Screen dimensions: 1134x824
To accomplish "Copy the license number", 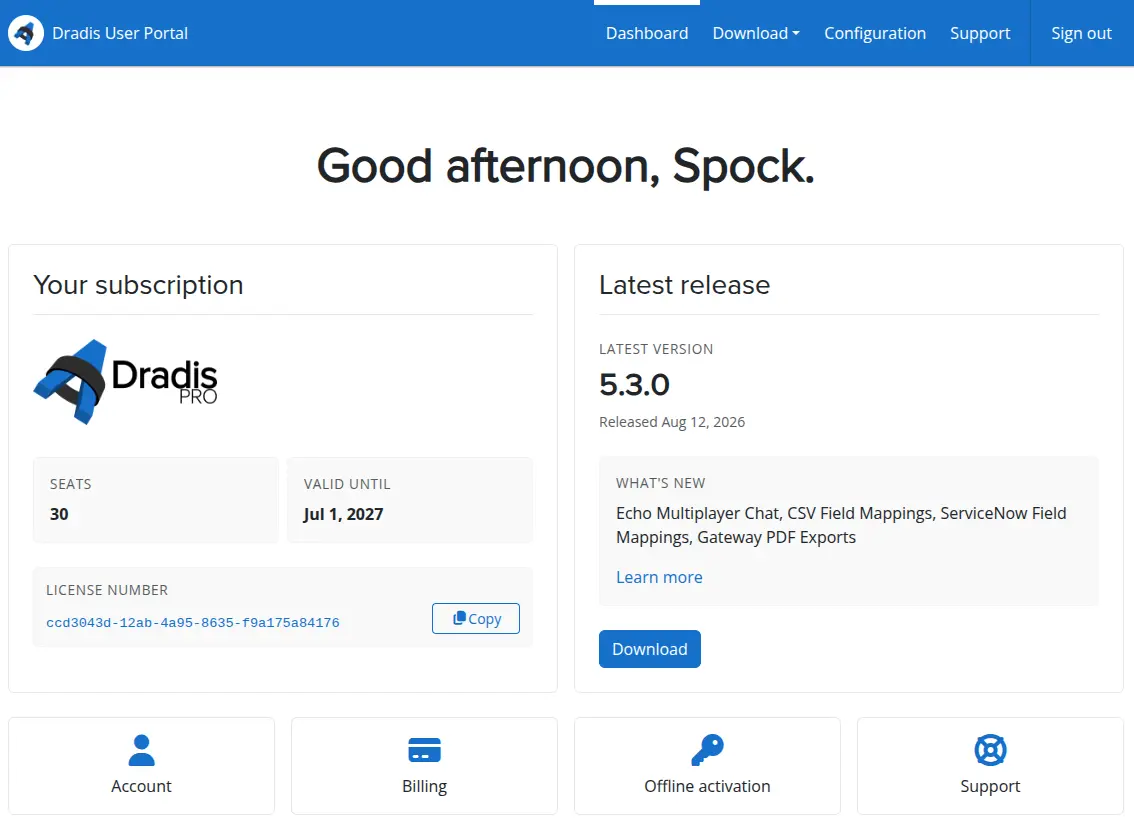I will coord(476,619).
